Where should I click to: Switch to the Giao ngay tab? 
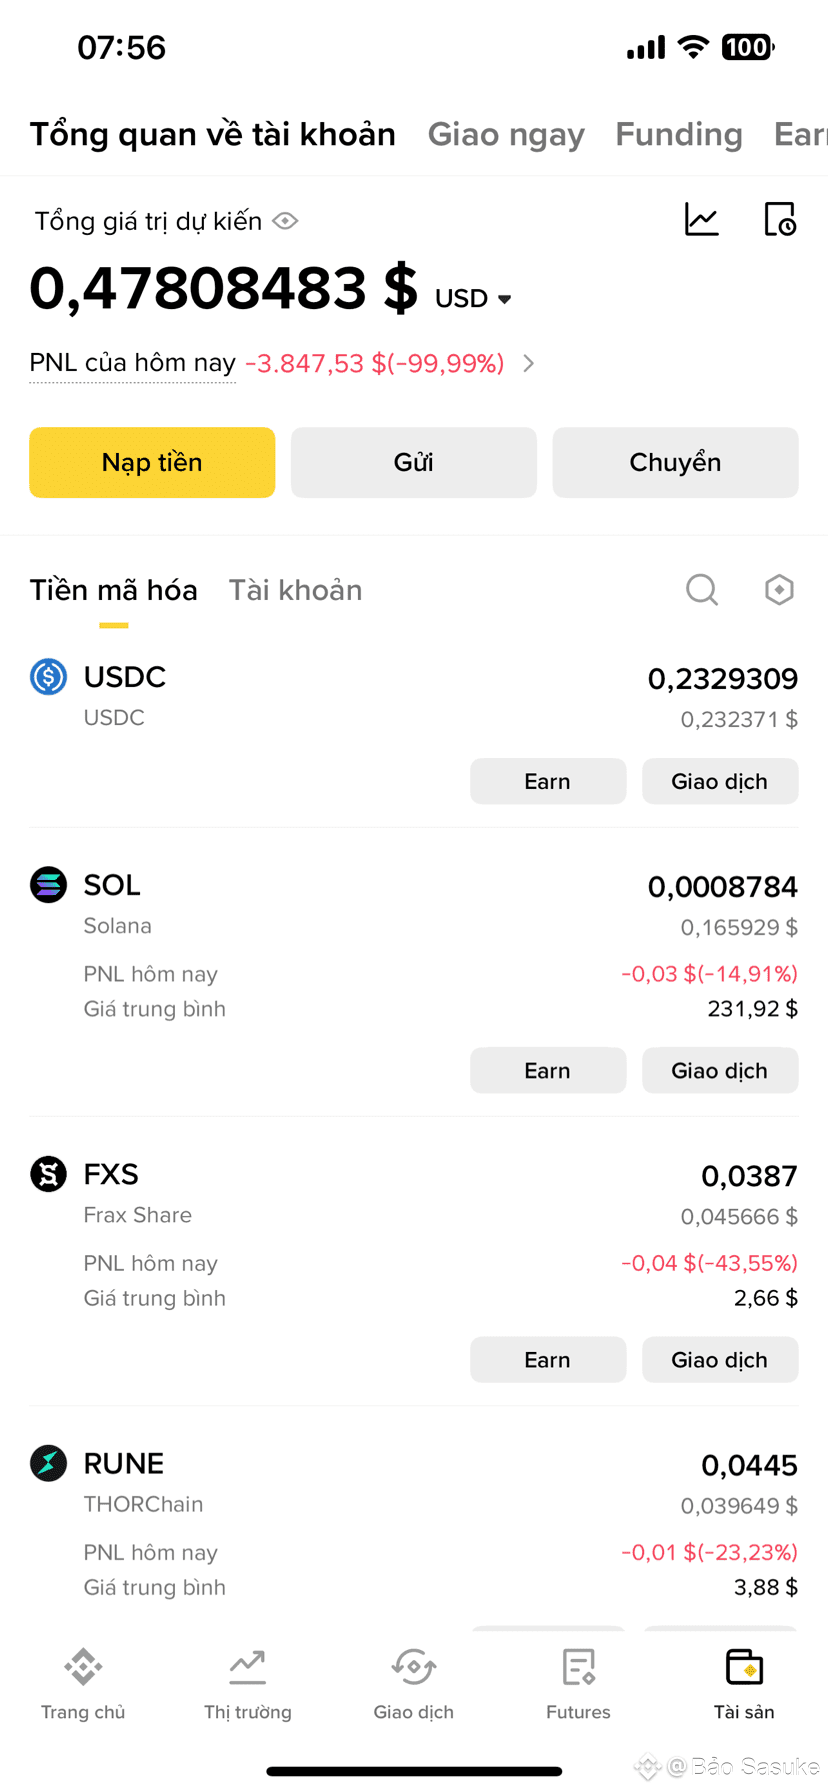pos(506,134)
